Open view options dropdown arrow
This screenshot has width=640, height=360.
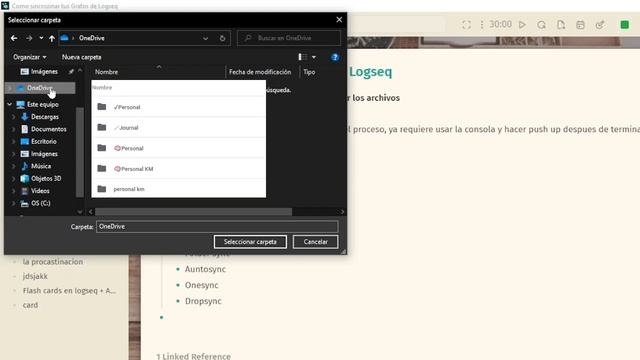click(314, 57)
